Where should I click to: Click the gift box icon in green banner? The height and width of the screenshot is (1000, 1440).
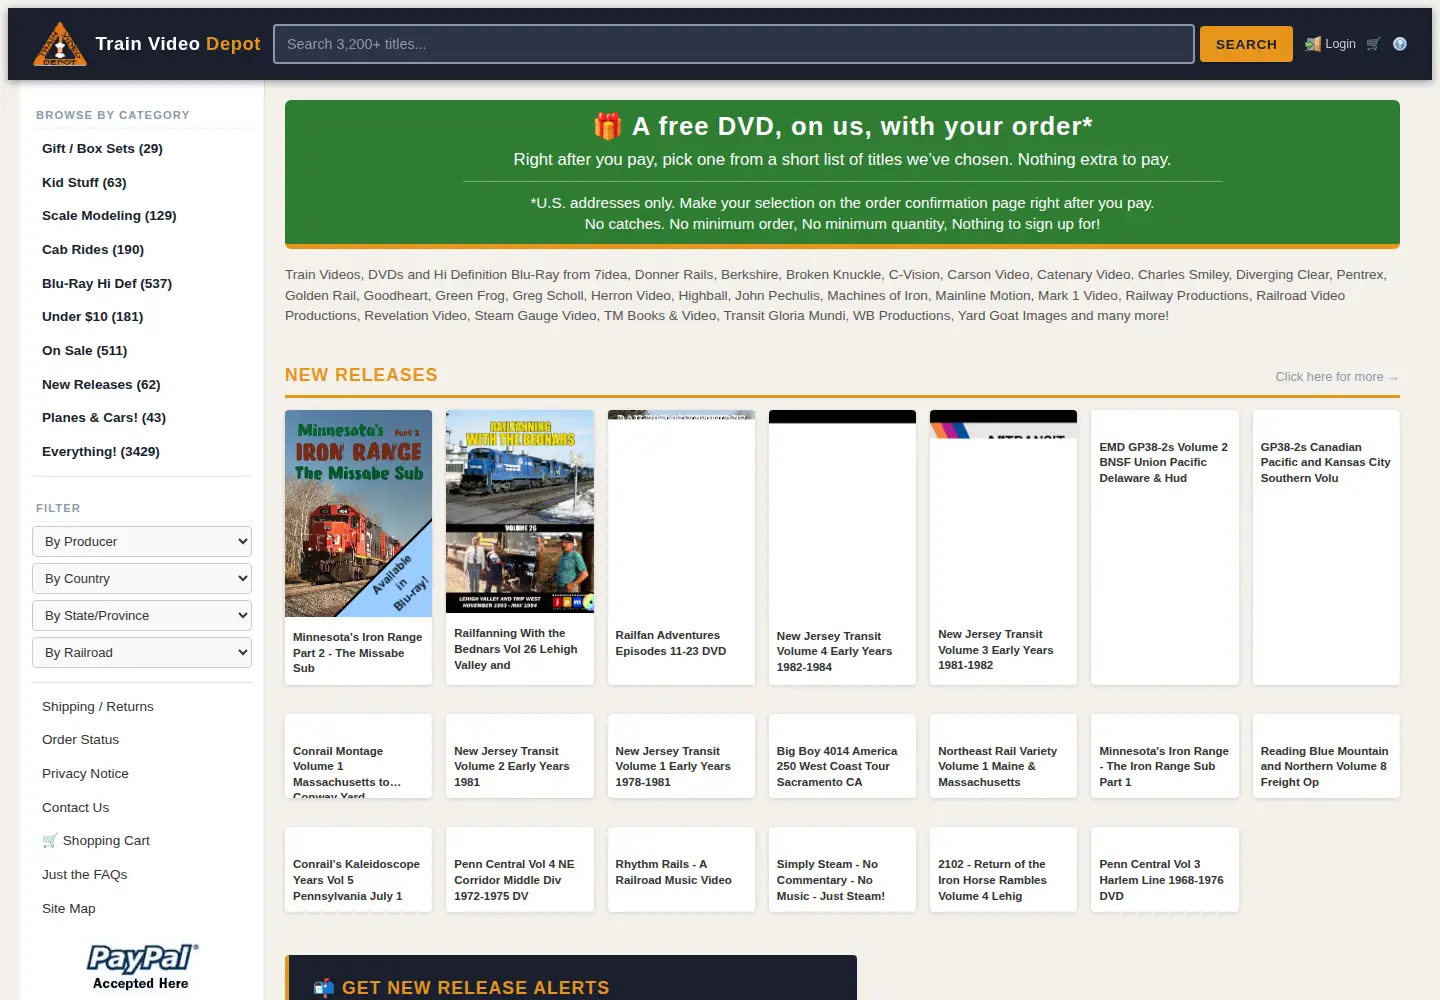tap(607, 126)
